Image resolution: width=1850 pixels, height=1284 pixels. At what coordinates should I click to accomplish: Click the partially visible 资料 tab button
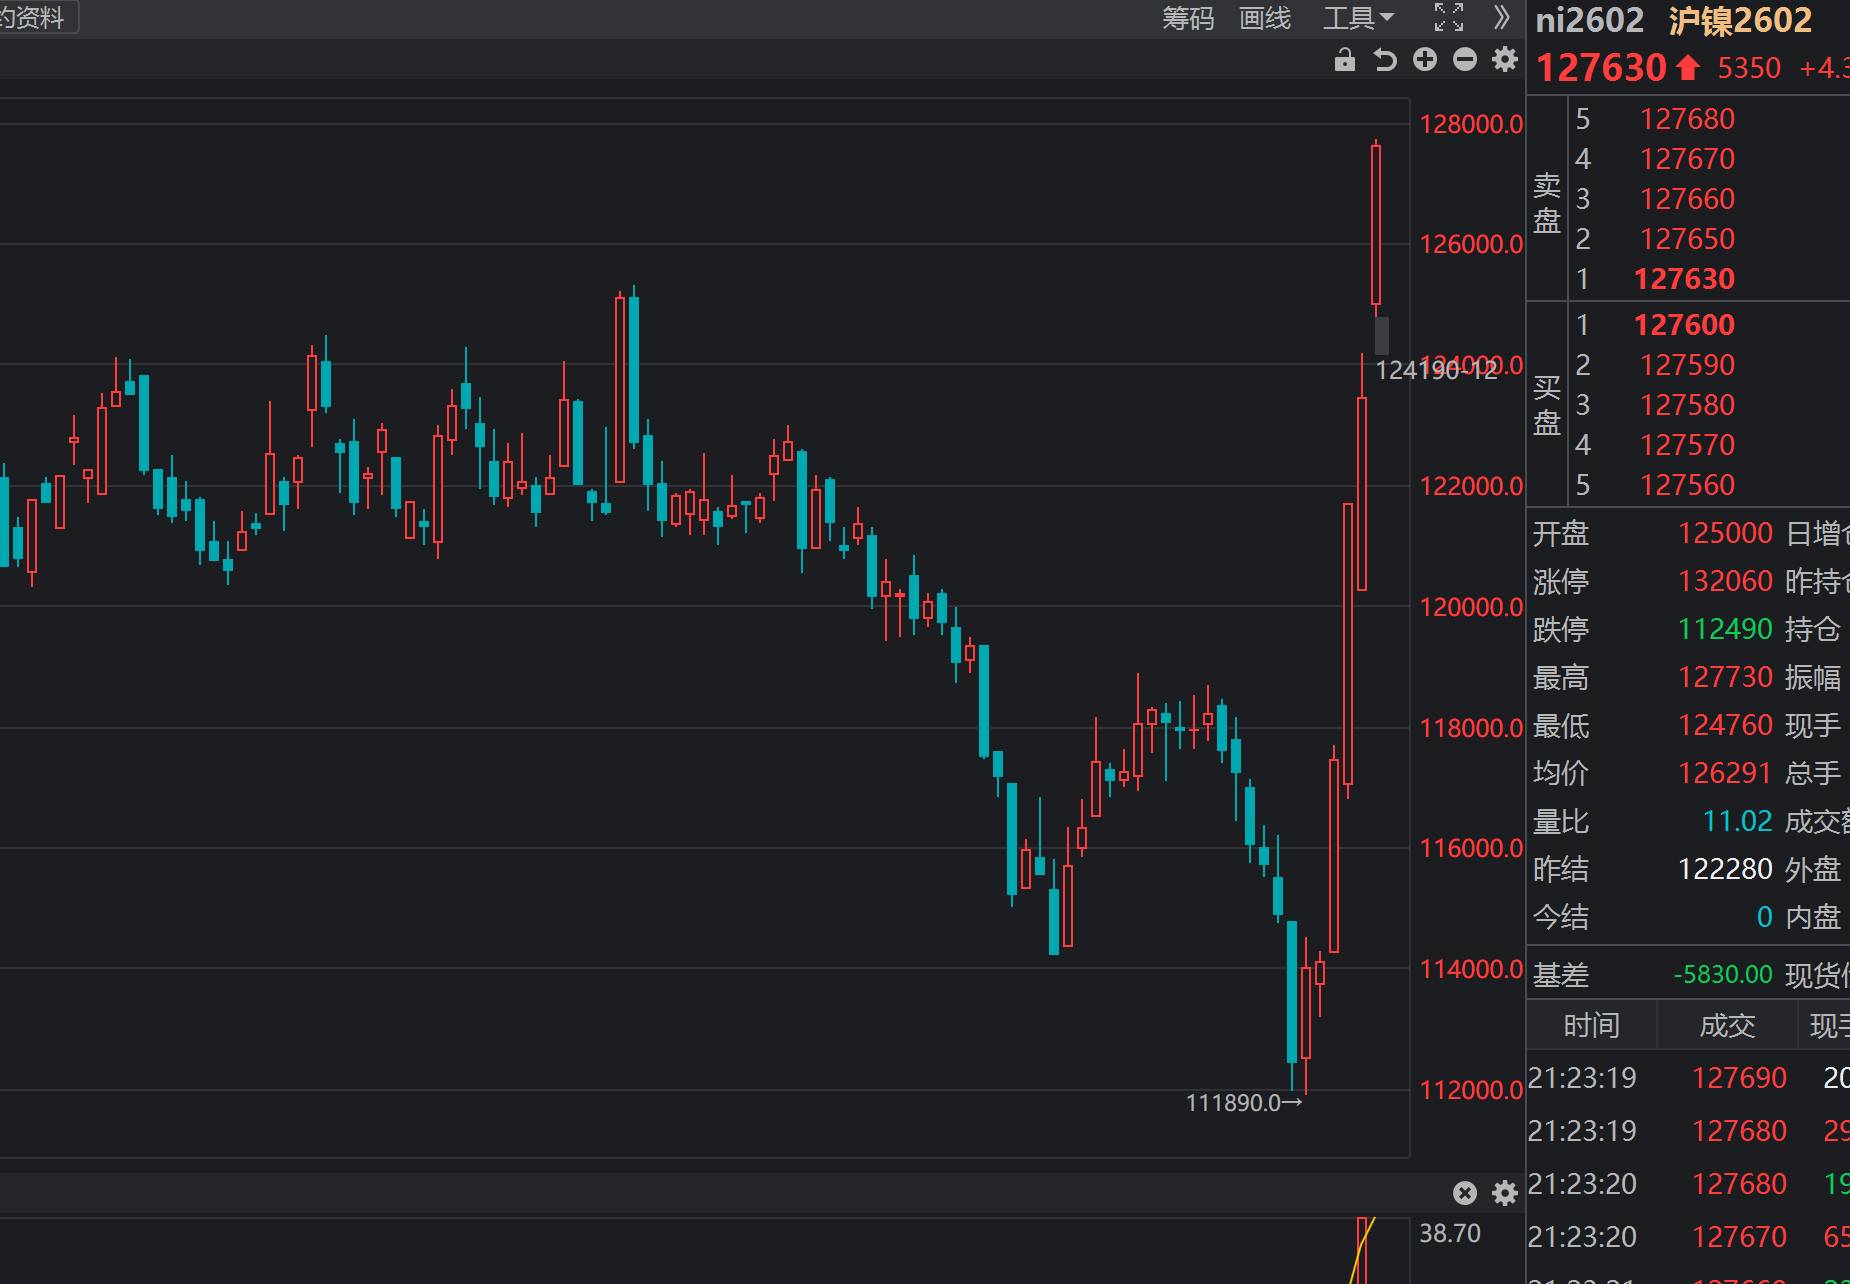pos(35,17)
